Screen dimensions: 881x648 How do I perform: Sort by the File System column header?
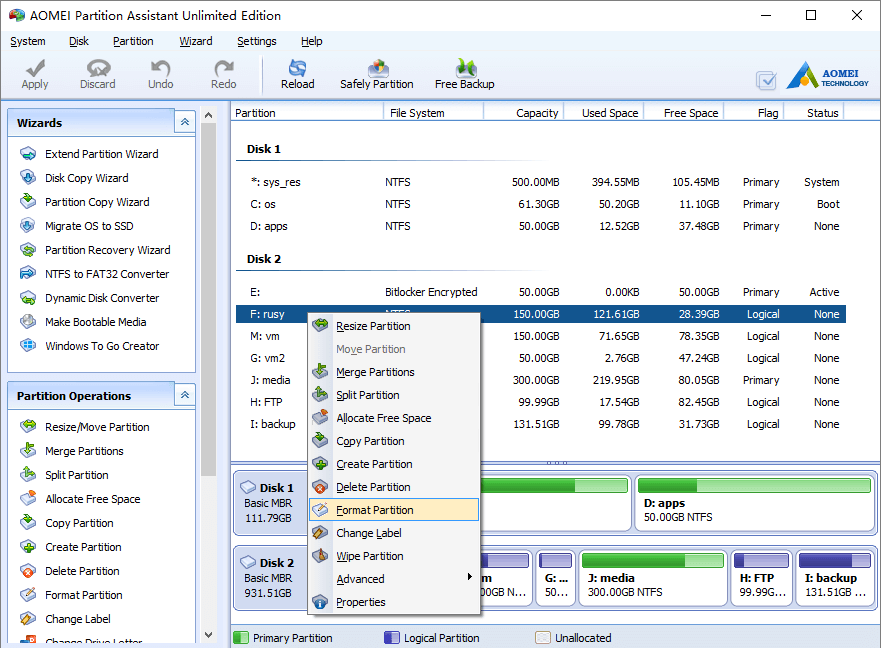433,113
